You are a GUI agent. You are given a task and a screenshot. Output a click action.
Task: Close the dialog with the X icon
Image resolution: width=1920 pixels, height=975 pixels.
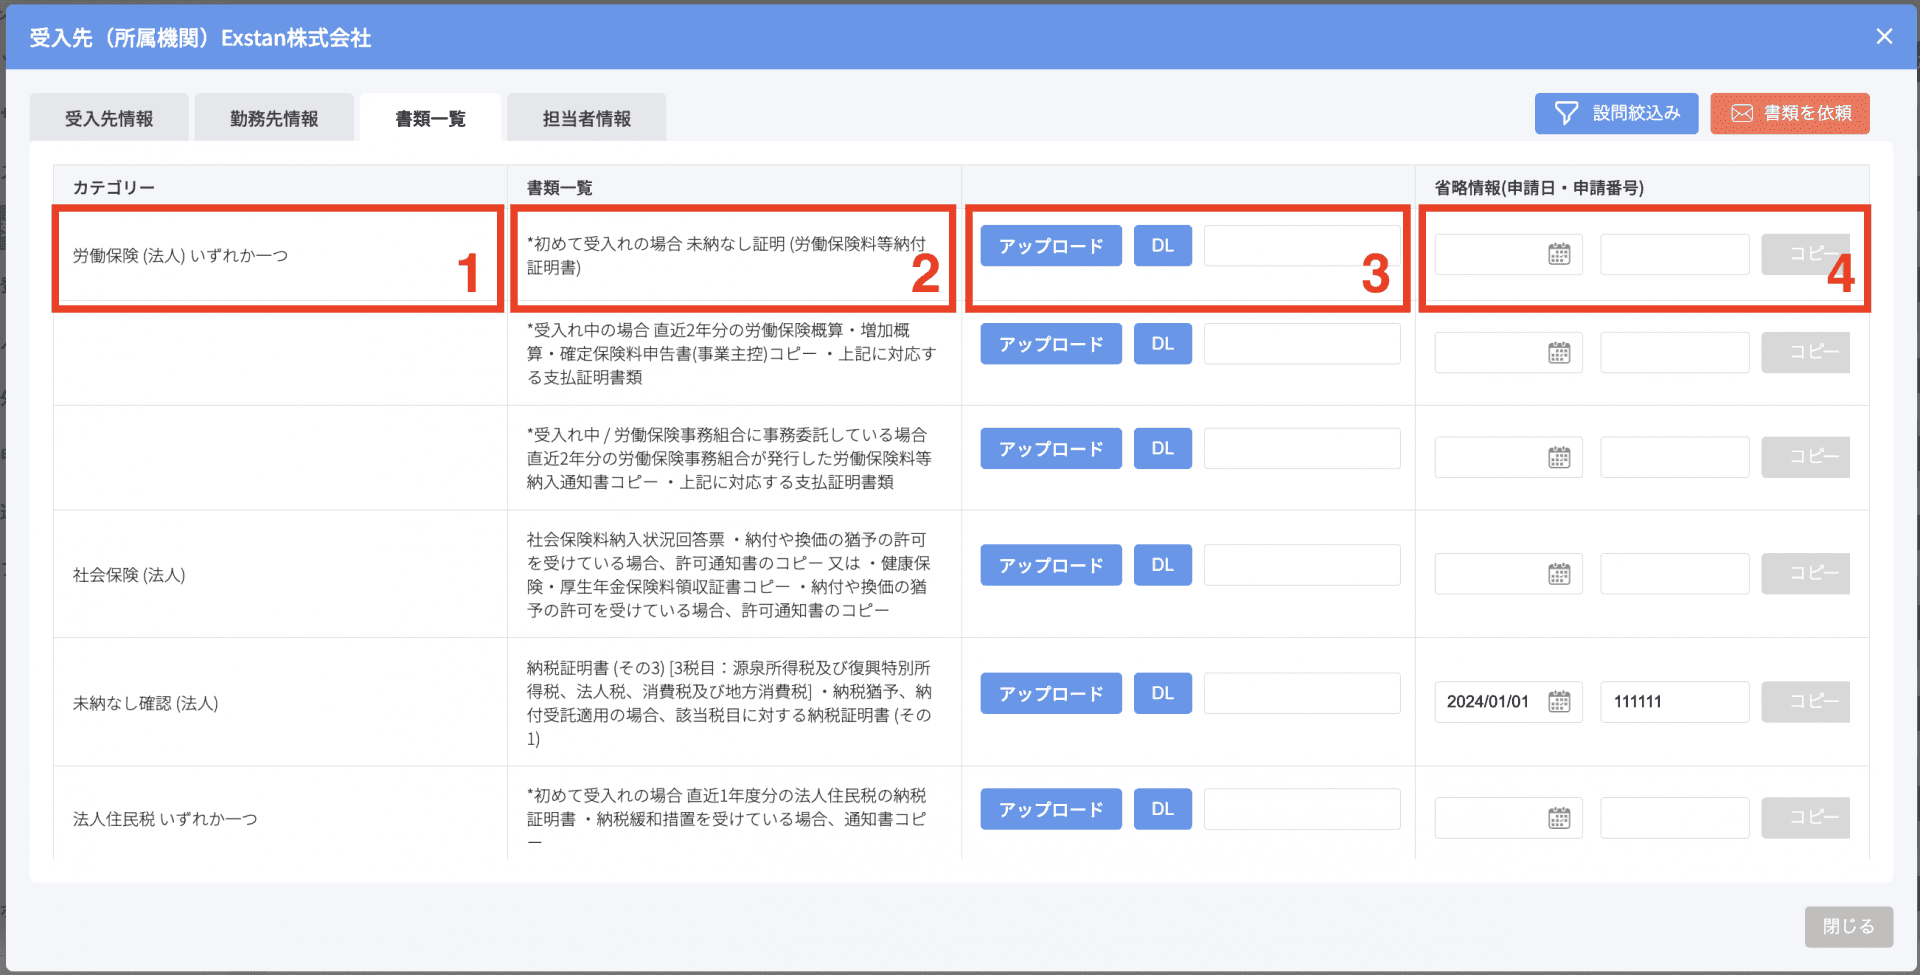pos(1884,37)
